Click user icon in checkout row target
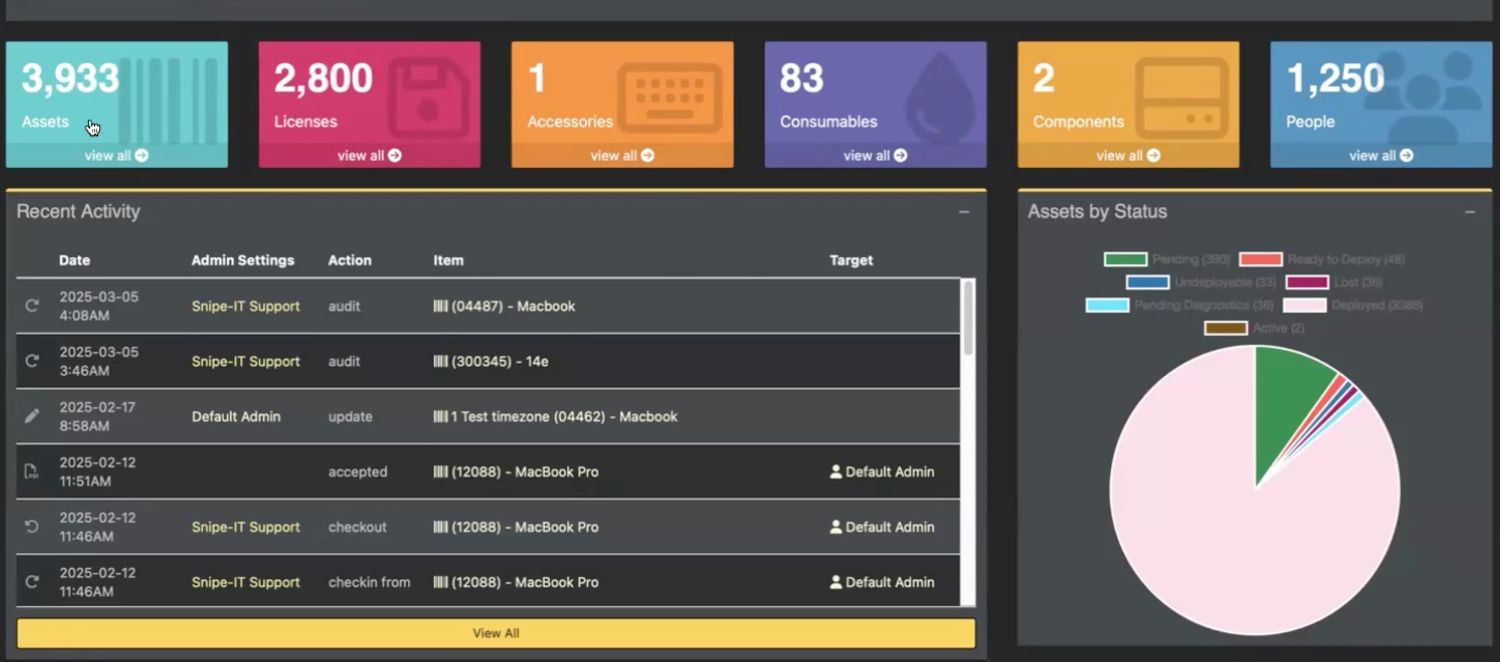Screen dimensions: 1500x662 [x=836, y=526]
